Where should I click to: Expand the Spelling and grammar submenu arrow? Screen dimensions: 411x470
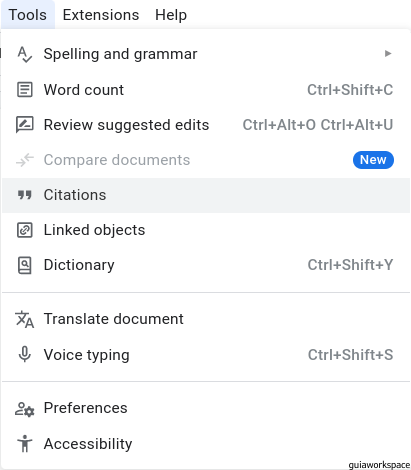[x=388, y=54]
